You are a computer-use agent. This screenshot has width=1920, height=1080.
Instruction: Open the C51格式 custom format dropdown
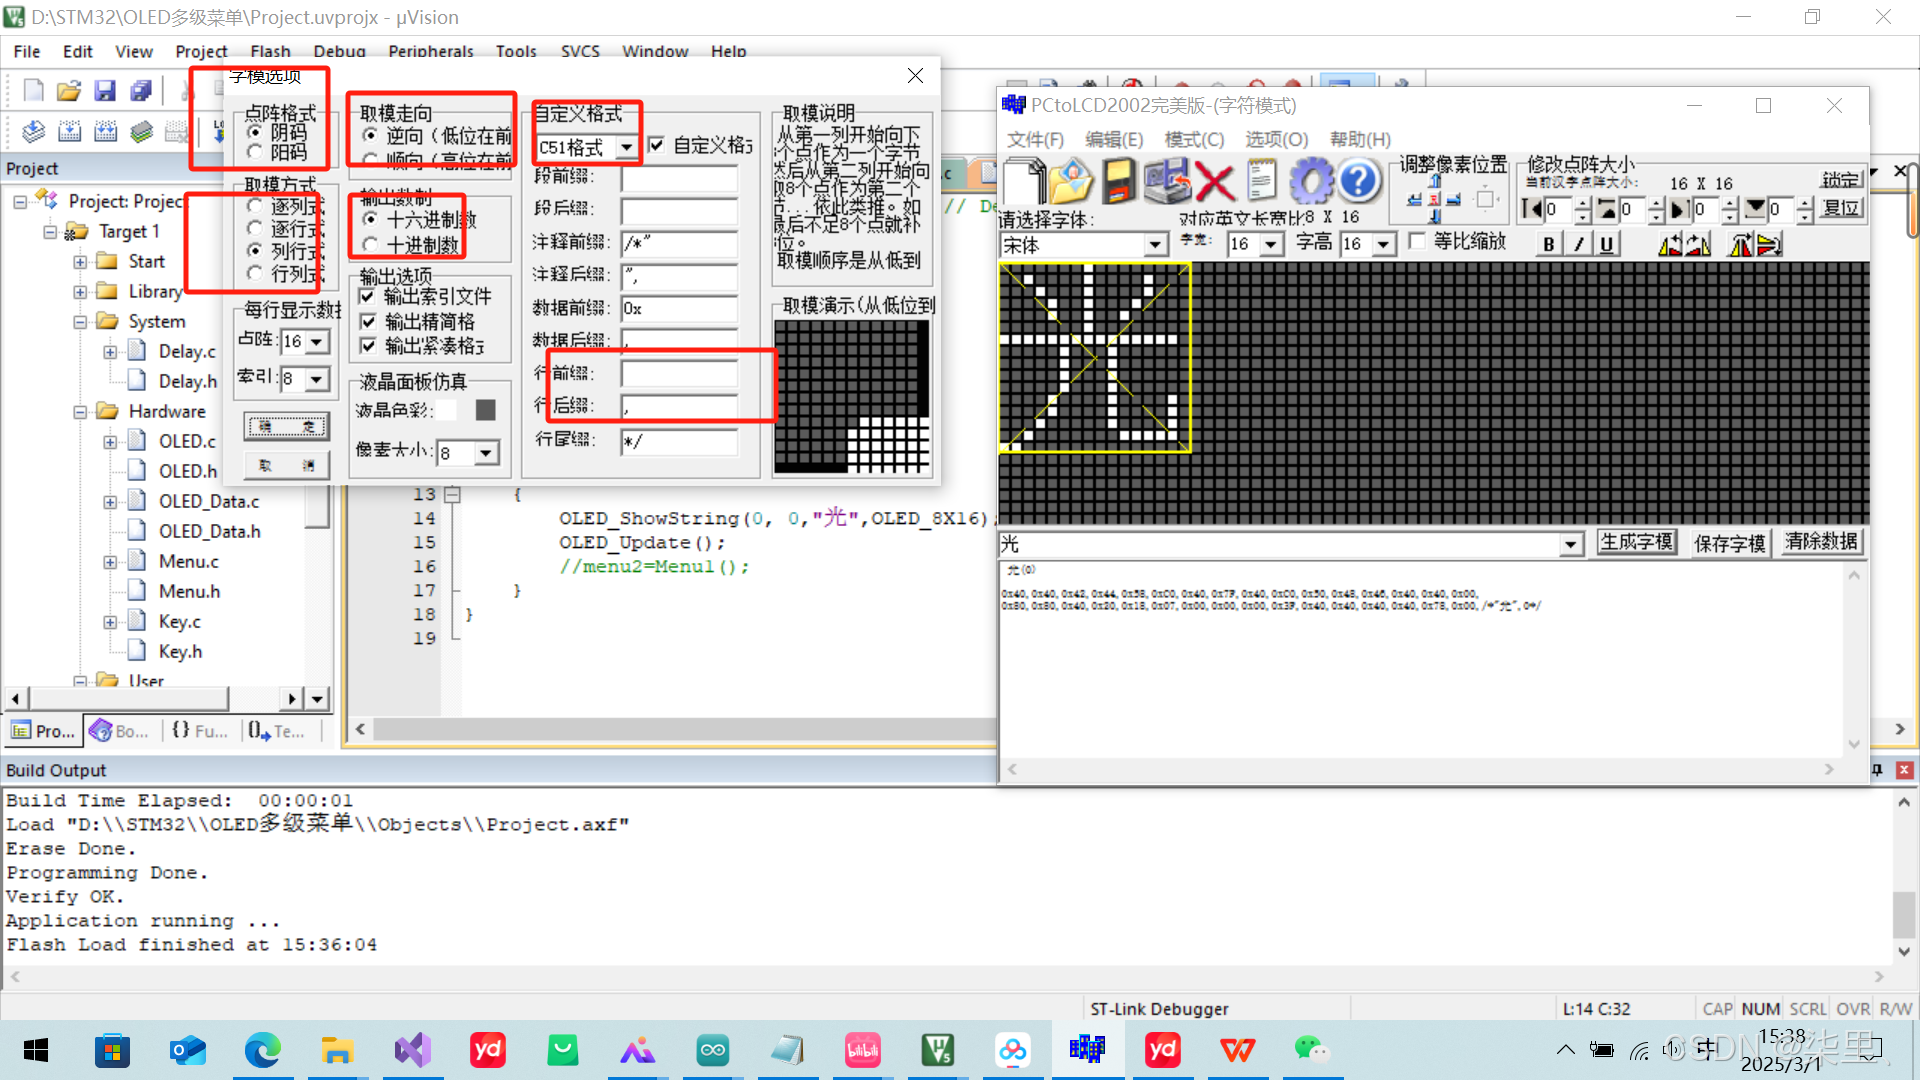click(626, 148)
